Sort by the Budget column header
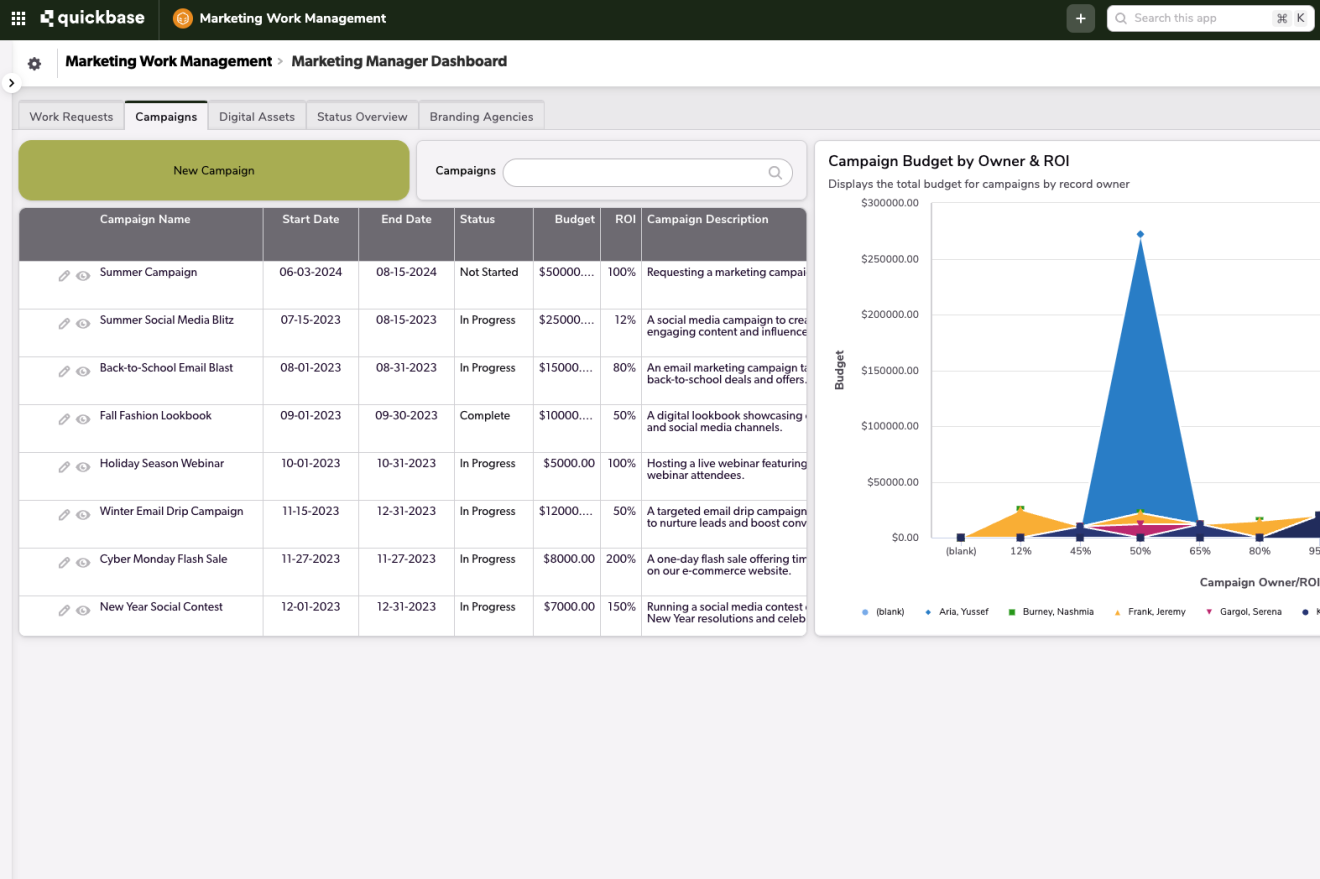Screen dimensions: 1320x879 [574, 220]
